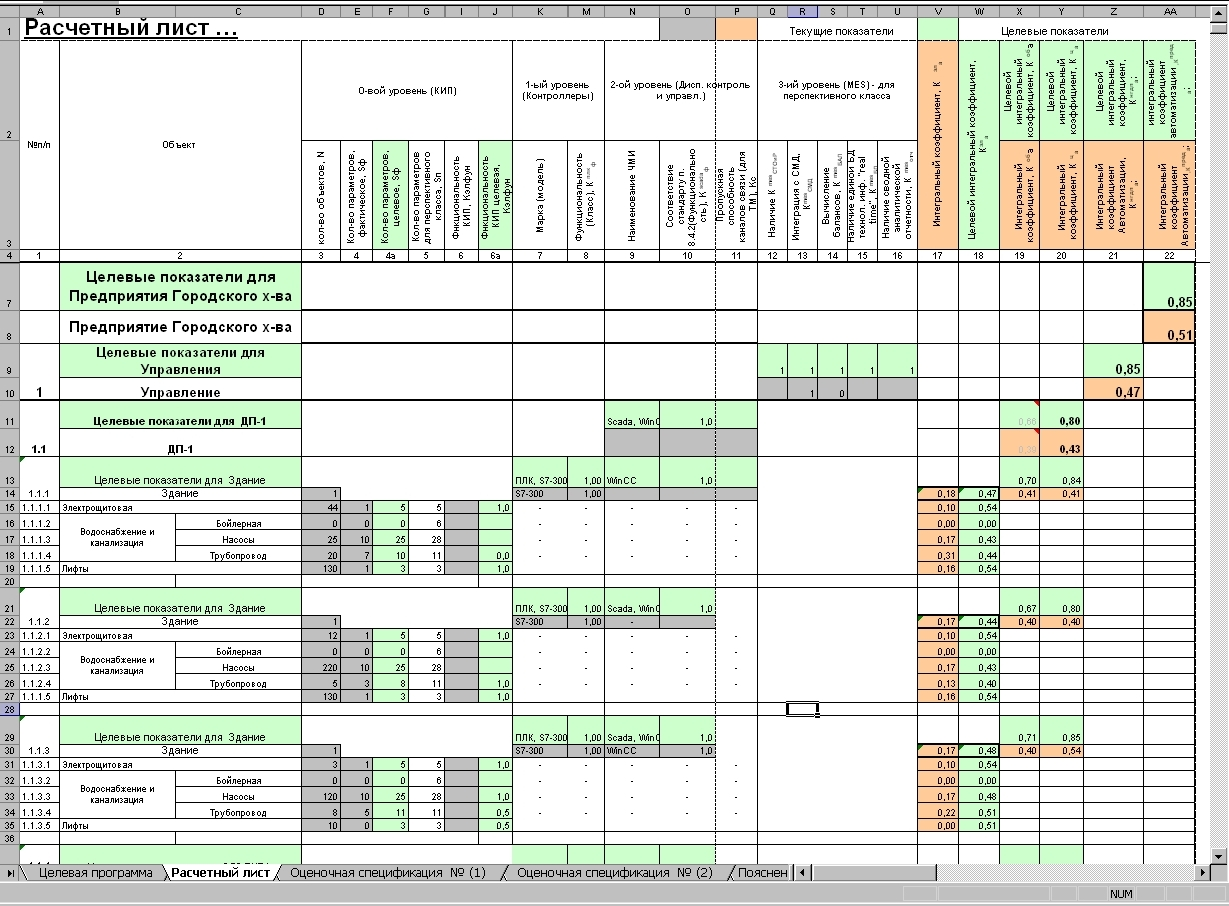Select the 'Расчетный лист' sheet tab
The image size is (1229, 906).
[220, 873]
